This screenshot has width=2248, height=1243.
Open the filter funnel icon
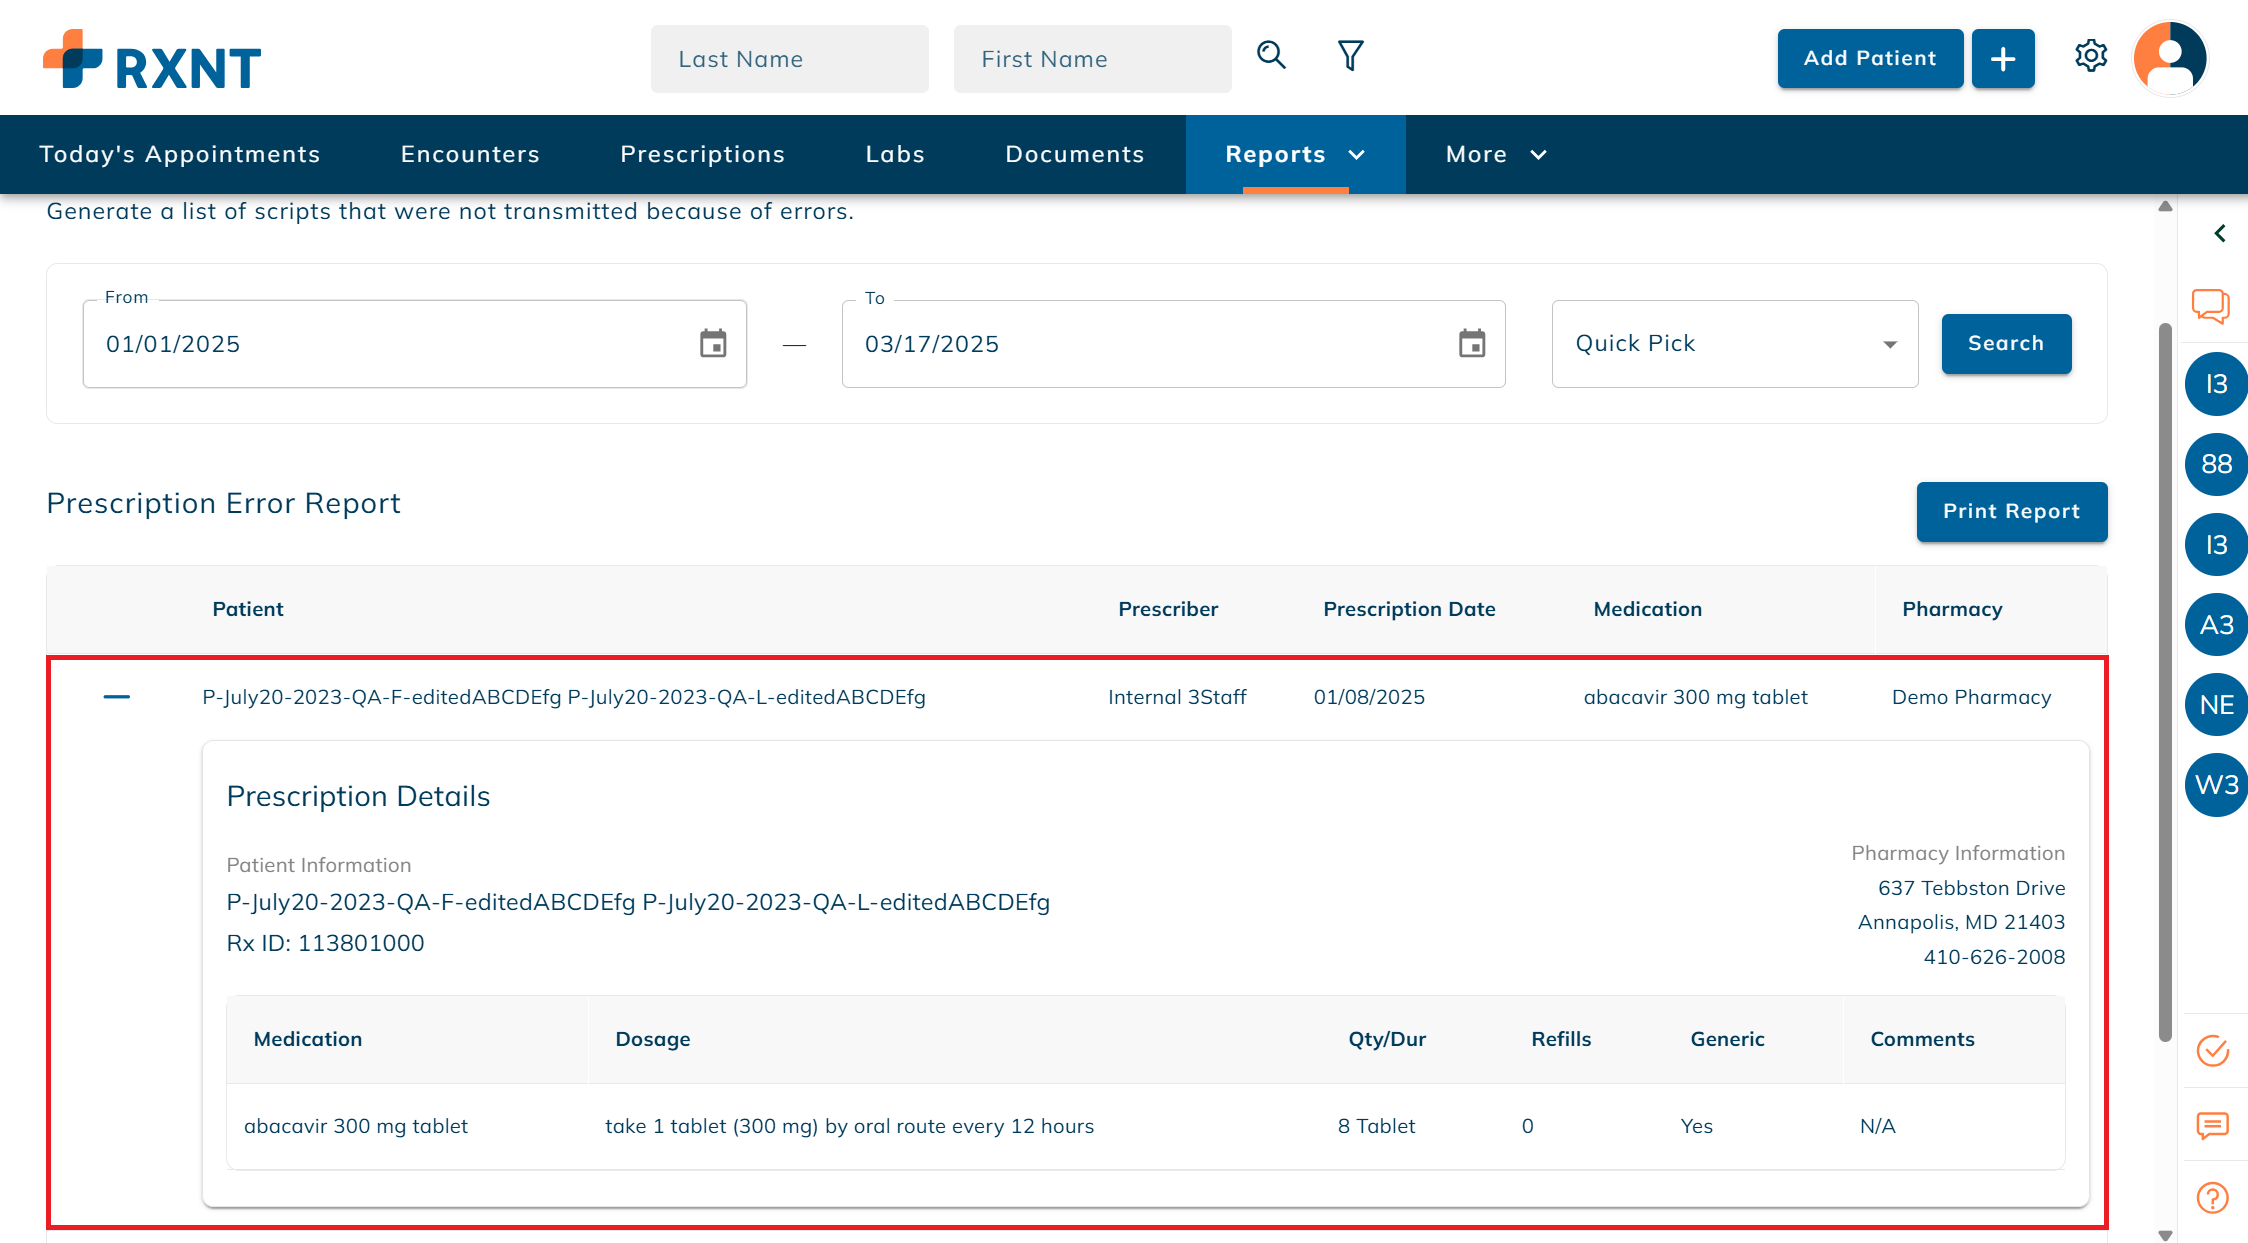[1350, 55]
